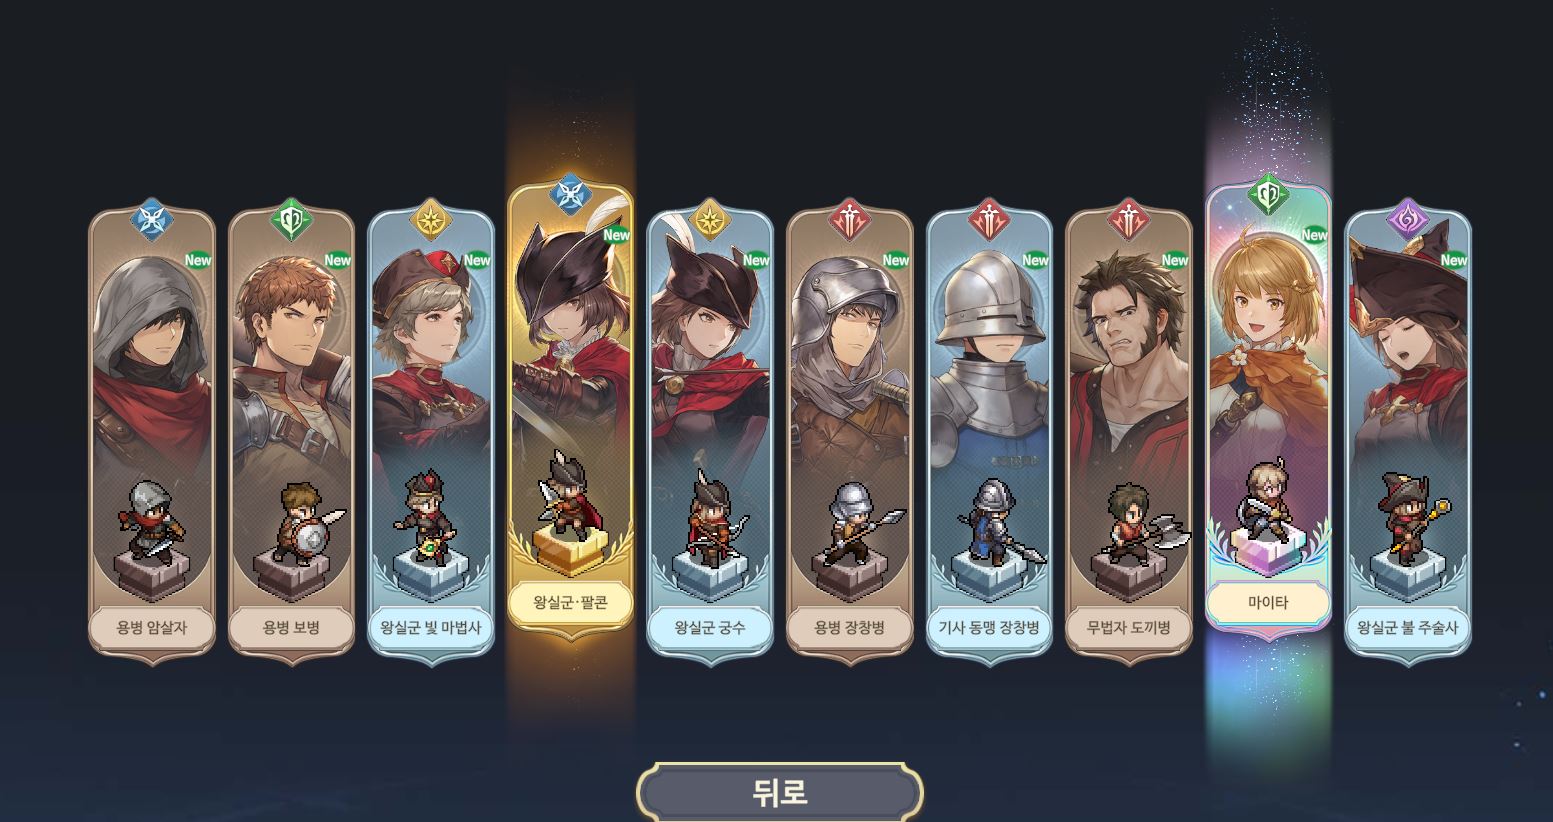Screen dimensions: 1553x822
Task: Click the blue class icon atop 왕실군·팔콘 card
Action: click(x=570, y=196)
